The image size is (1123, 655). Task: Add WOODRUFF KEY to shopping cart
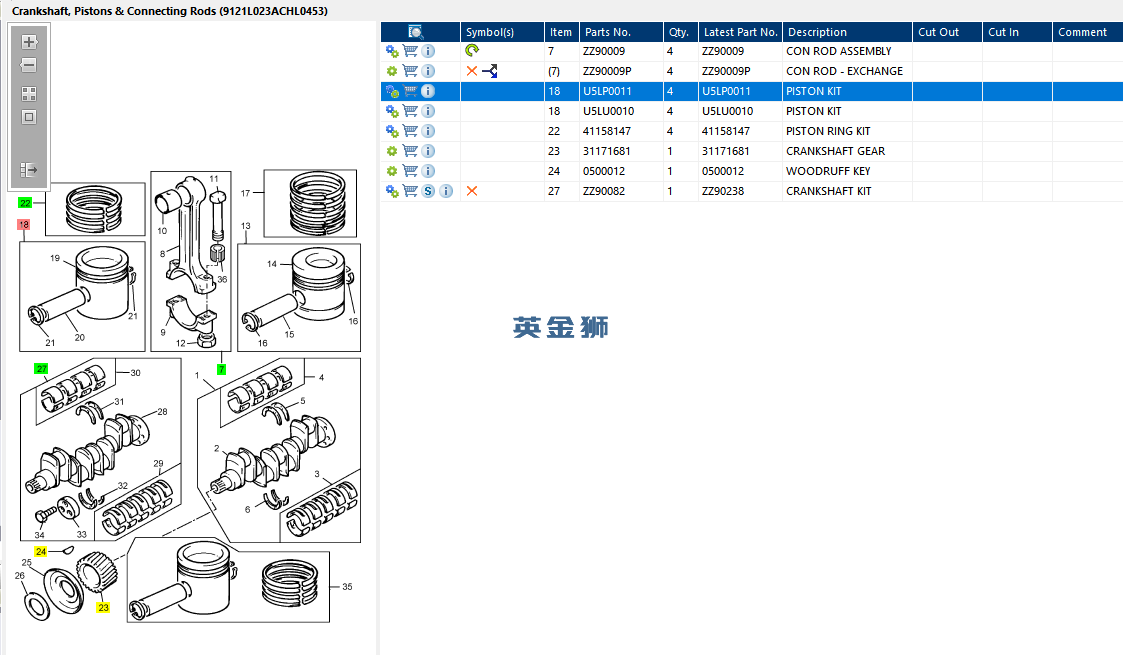tap(410, 171)
